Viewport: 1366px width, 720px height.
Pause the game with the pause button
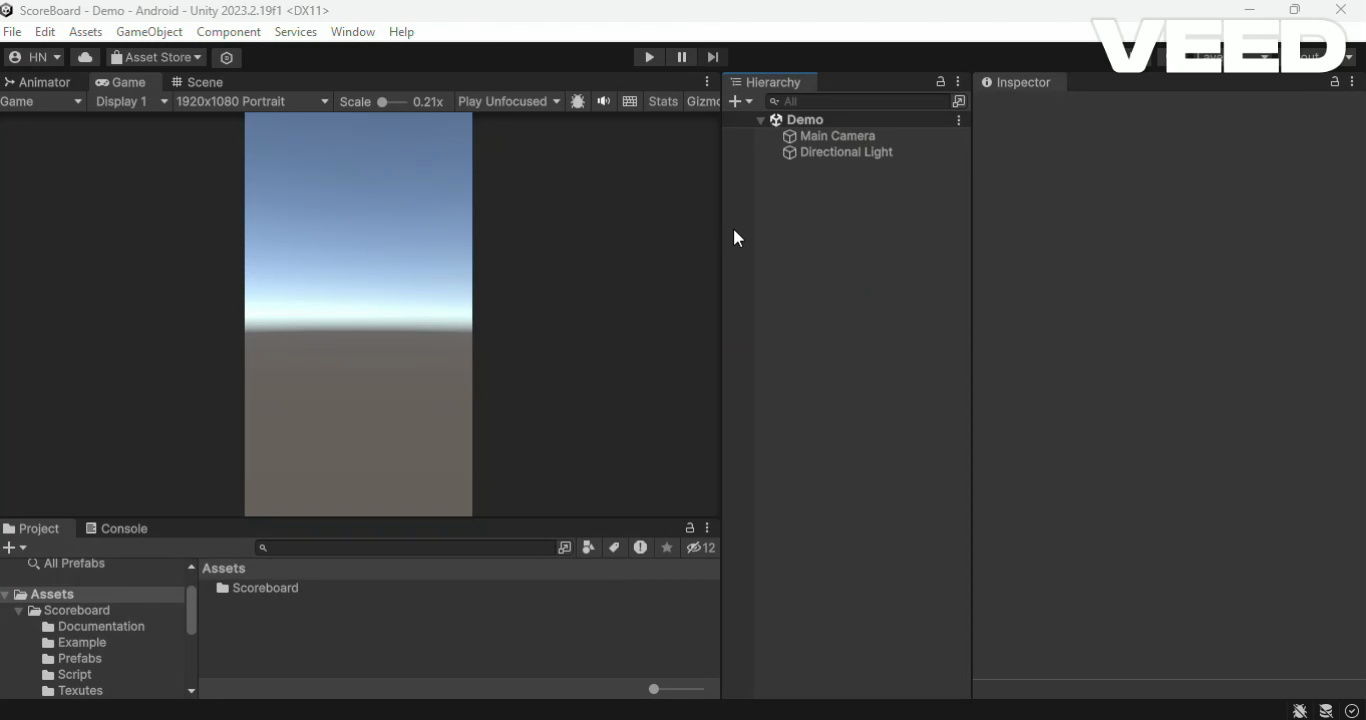point(681,57)
